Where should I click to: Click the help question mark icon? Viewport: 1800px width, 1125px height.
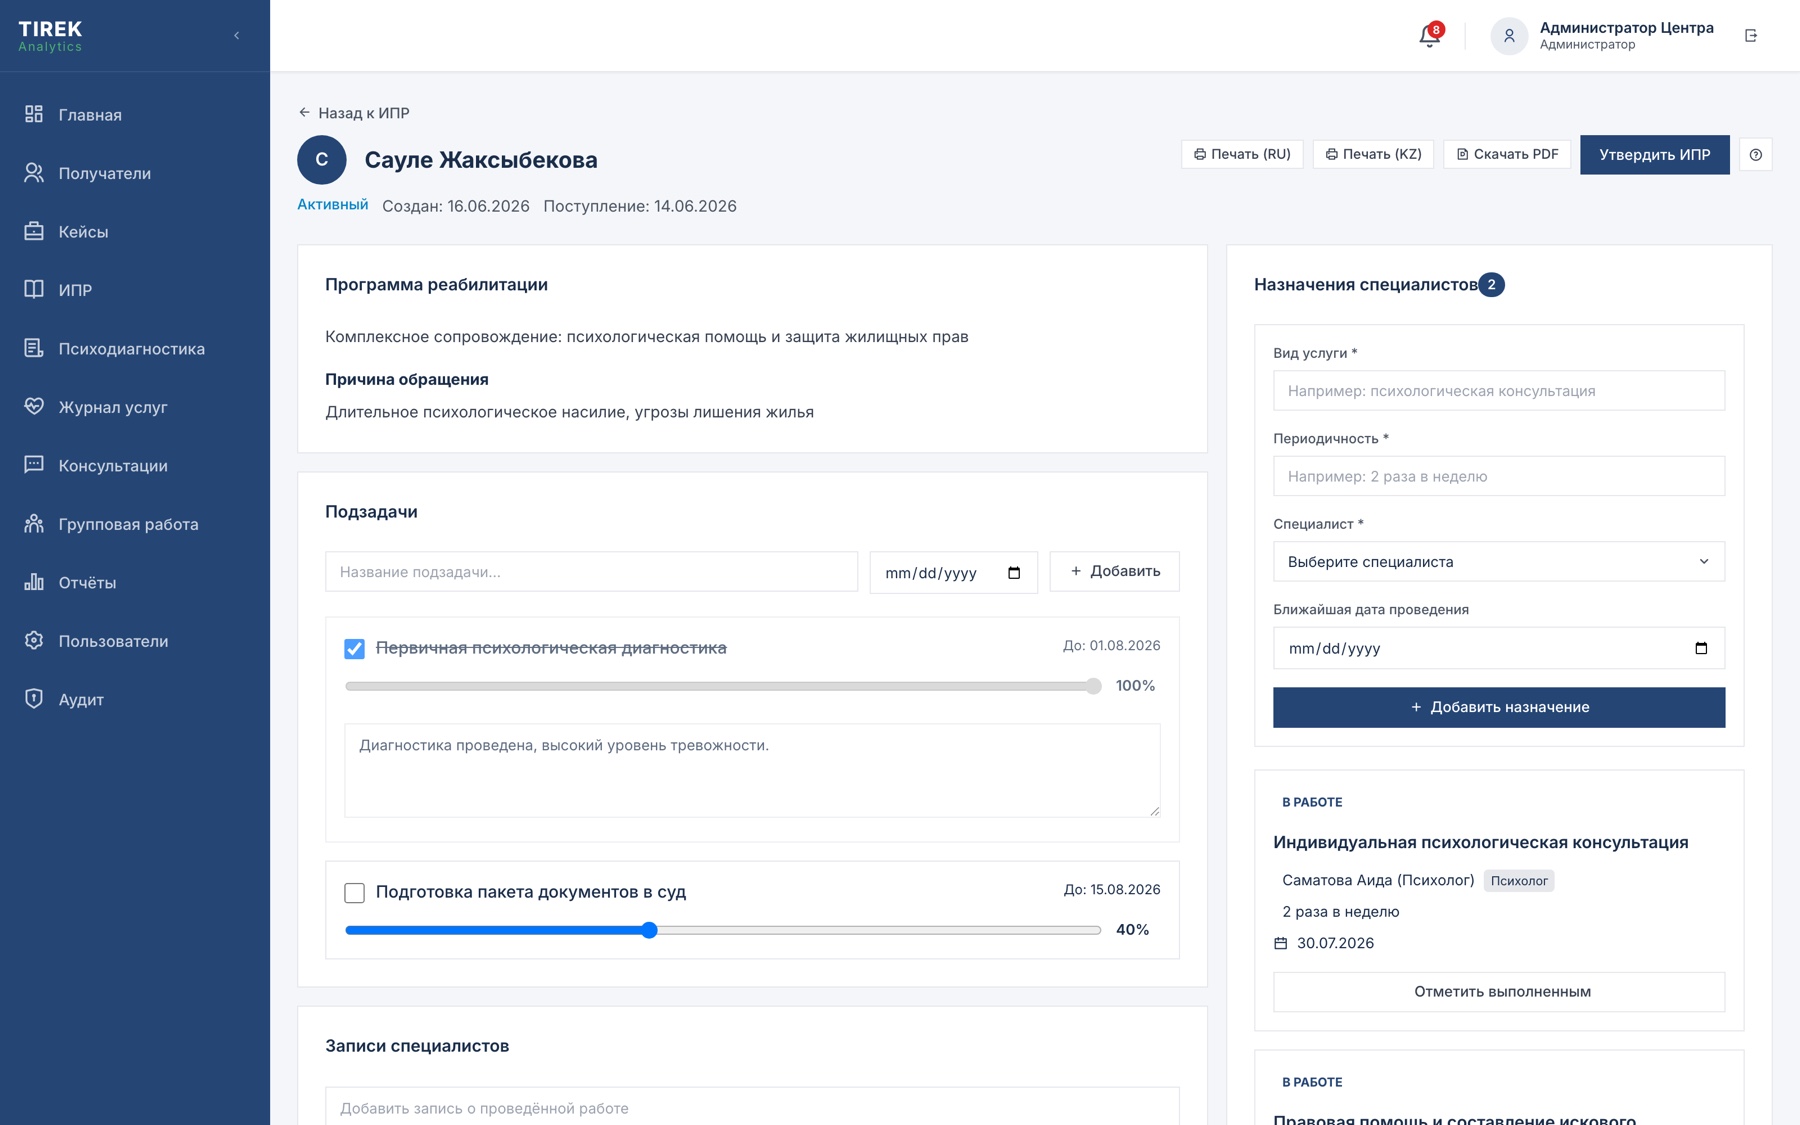tap(1755, 155)
